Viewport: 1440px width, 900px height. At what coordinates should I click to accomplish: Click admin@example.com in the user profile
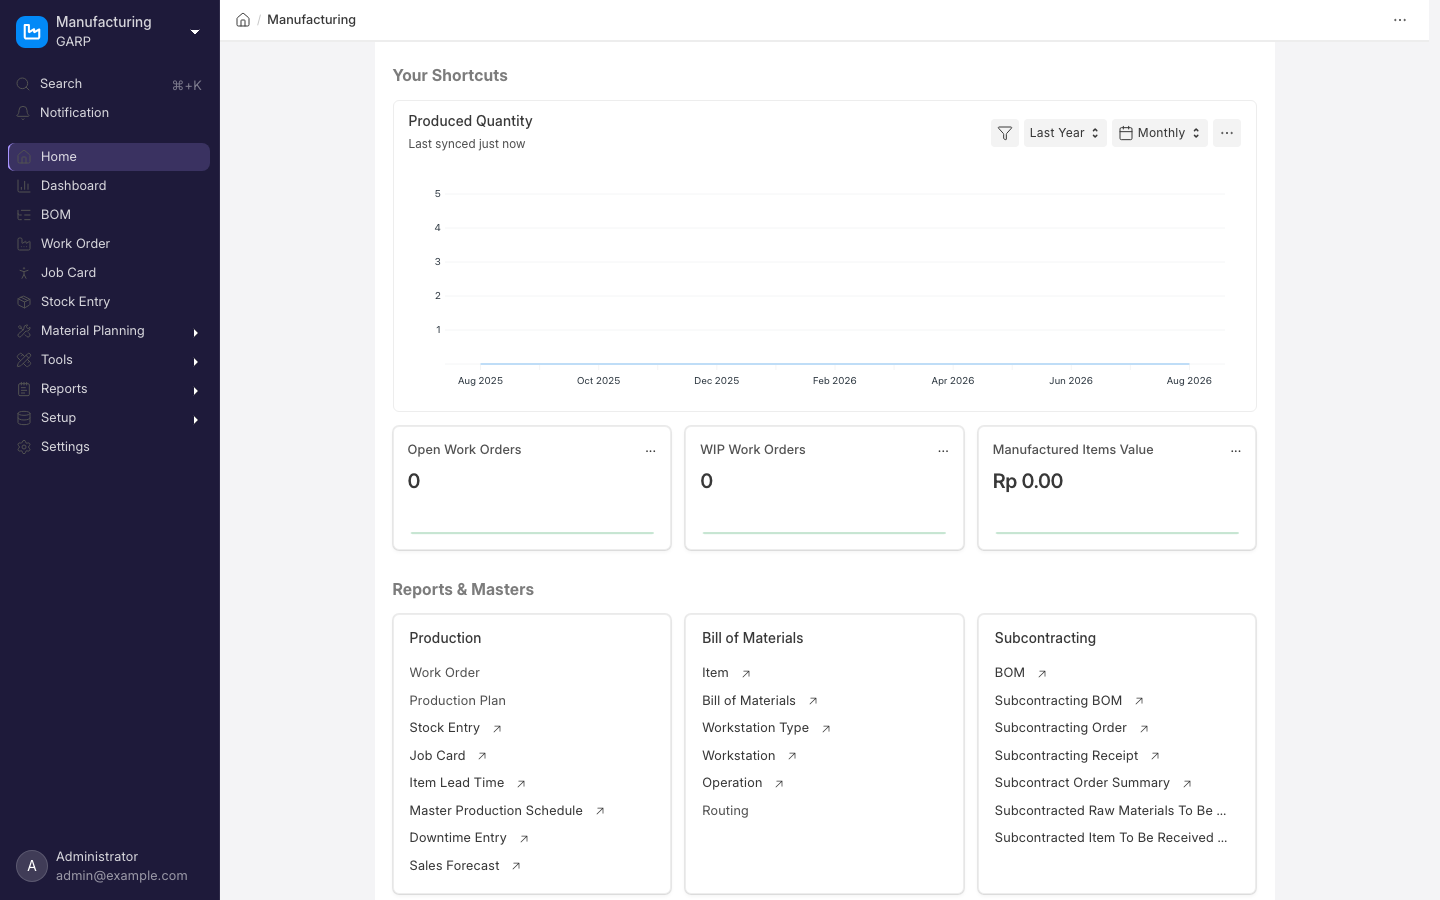click(122, 876)
